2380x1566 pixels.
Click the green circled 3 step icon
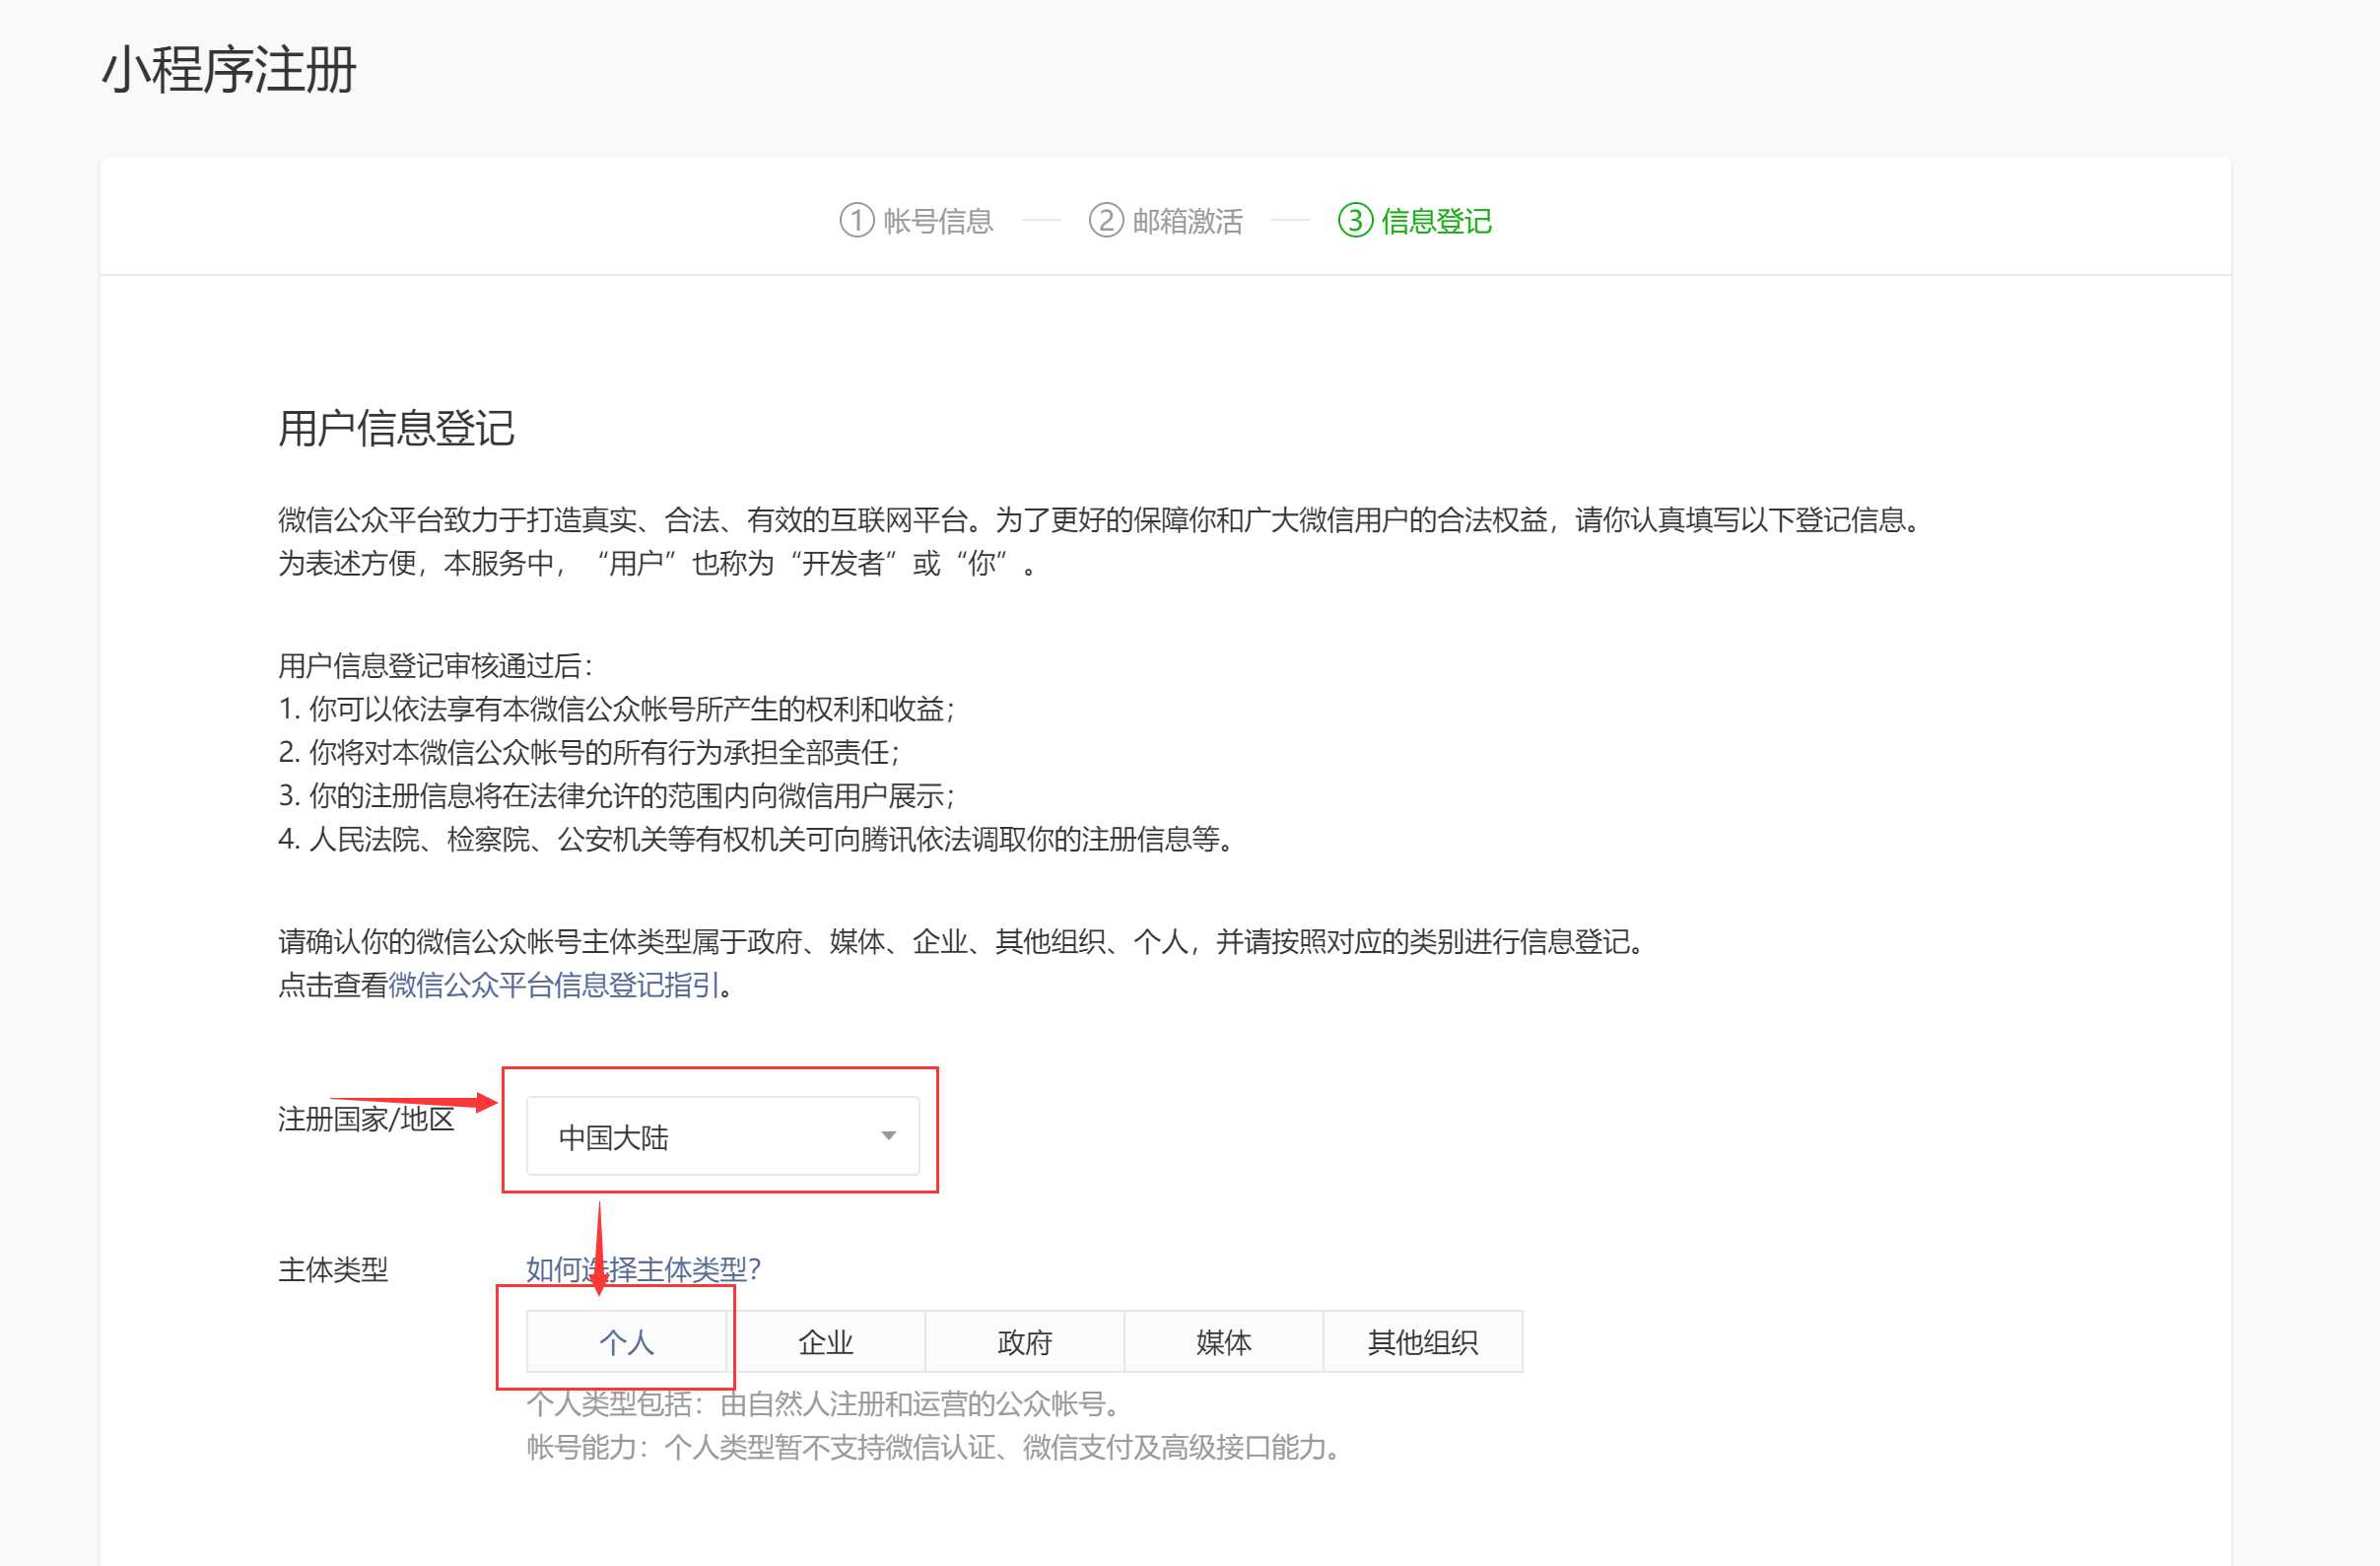click(1355, 220)
